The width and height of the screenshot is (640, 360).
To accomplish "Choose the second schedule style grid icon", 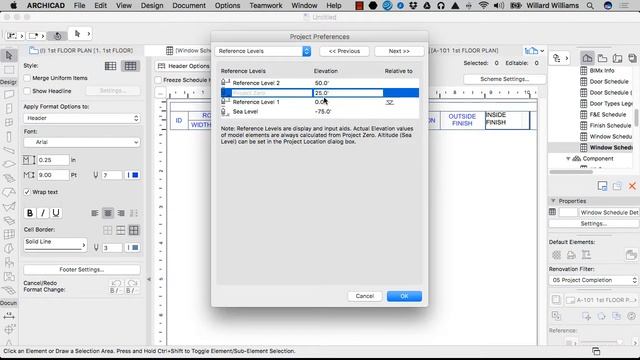I will (x=130, y=66).
